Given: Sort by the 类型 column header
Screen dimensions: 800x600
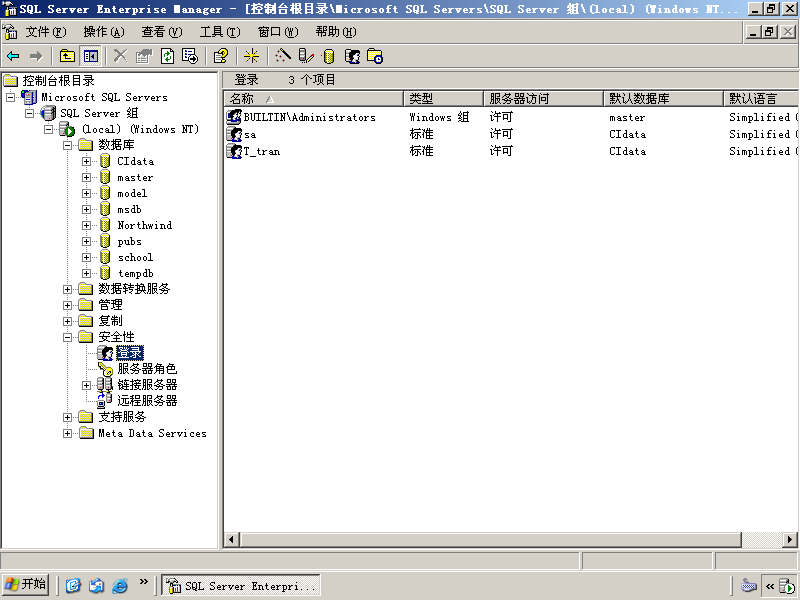Looking at the screenshot, I should pos(443,98).
